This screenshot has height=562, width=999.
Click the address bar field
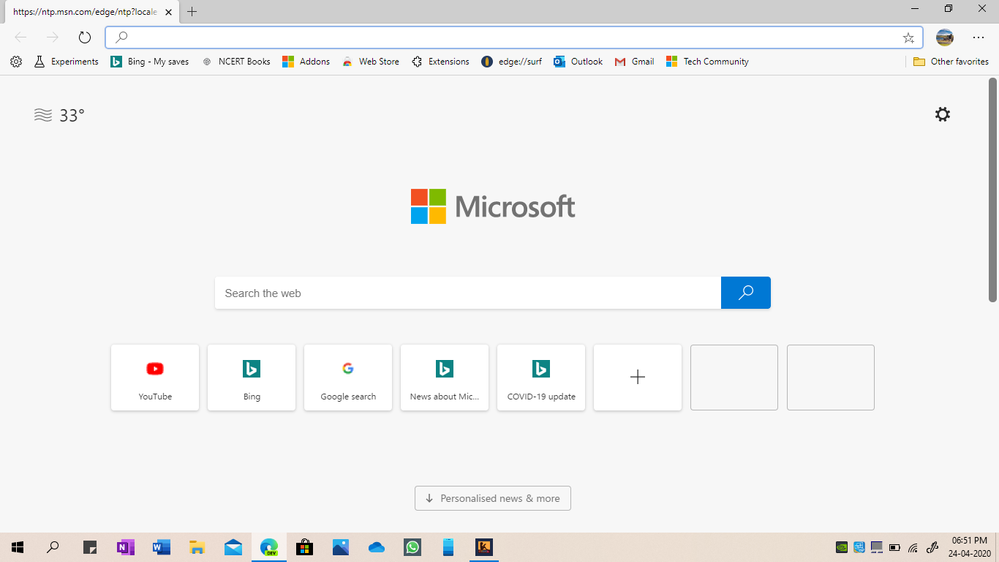click(x=514, y=38)
